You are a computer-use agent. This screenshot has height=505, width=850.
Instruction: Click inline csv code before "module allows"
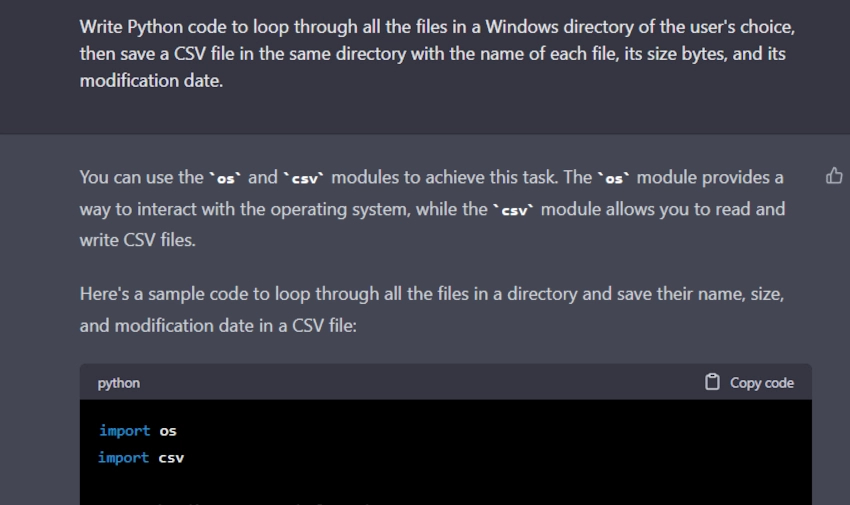[514, 210]
